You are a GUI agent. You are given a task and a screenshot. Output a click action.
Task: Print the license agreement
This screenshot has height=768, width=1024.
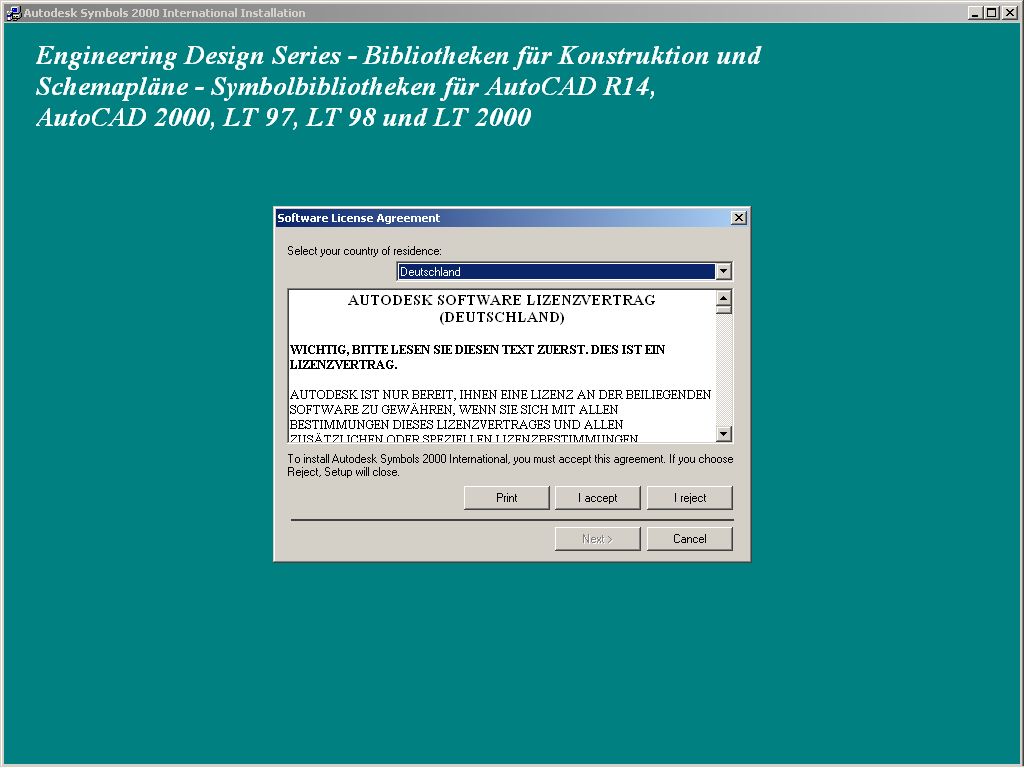coord(506,498)
